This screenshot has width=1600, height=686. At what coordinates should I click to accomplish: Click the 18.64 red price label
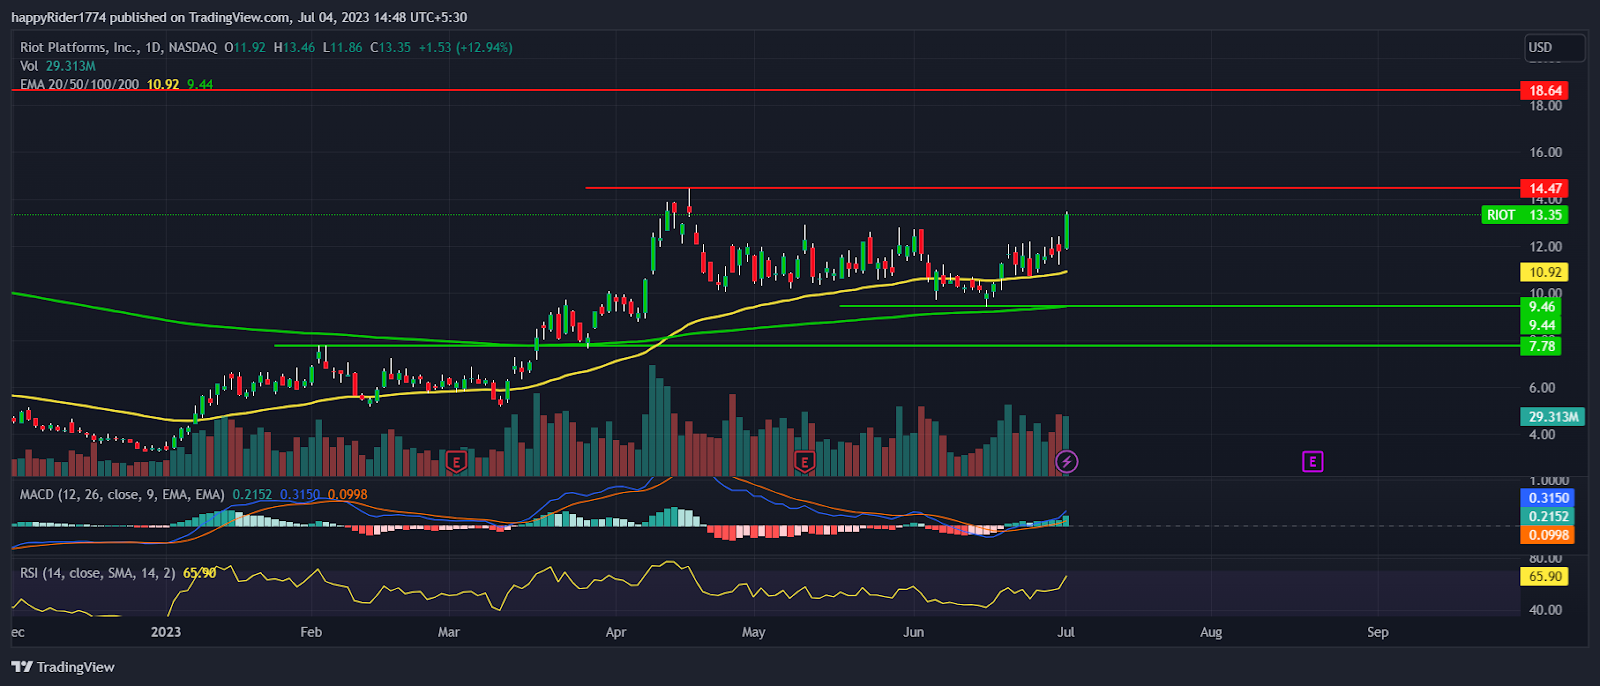1545,90
